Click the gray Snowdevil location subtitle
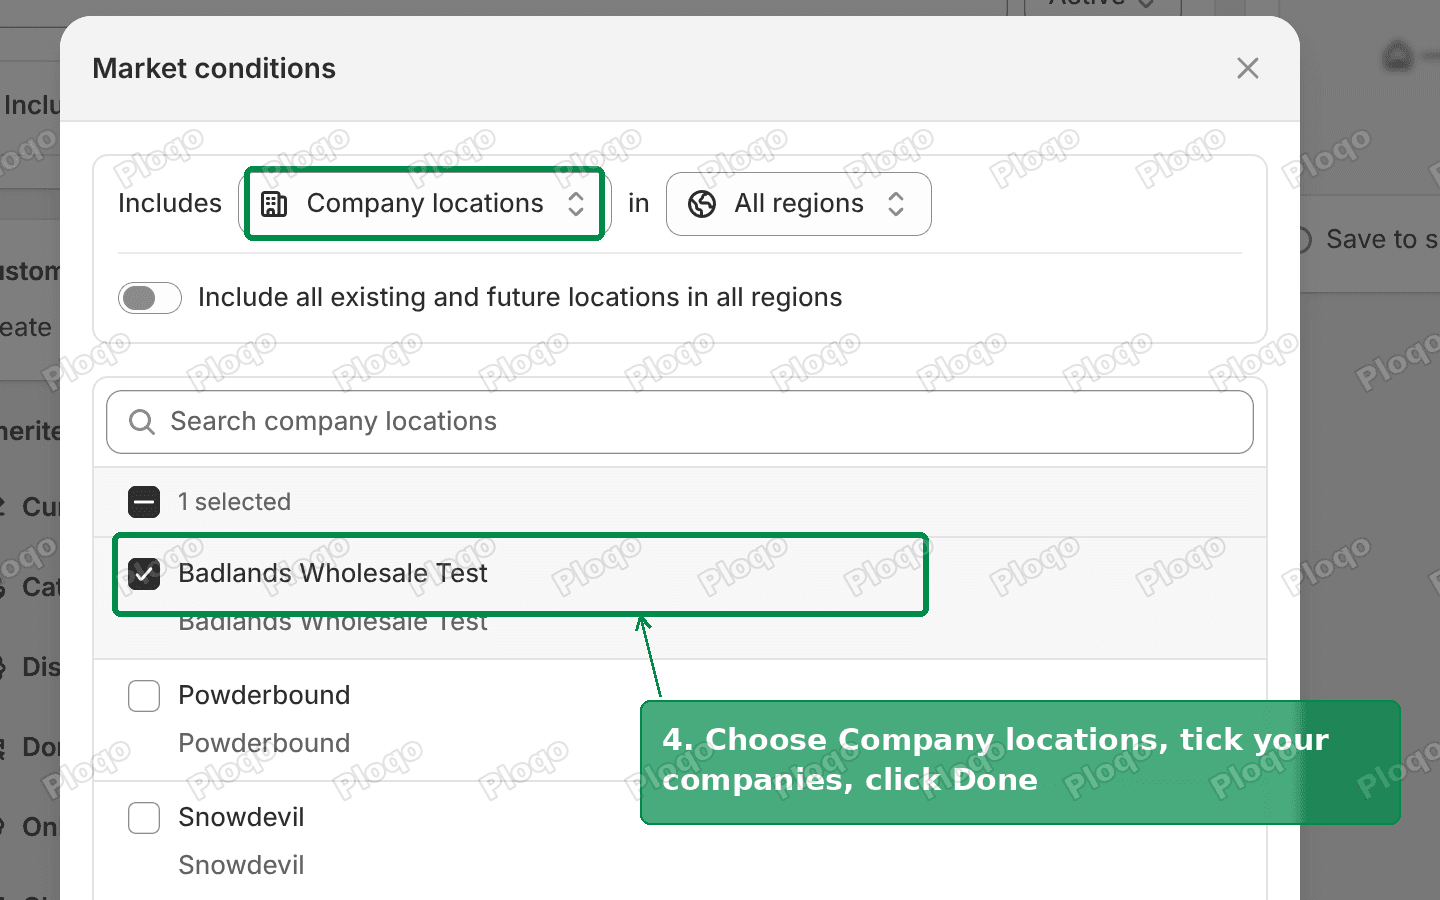This screenshot has height=900, width=1440. pyautogui.click(x=241, y=865)
